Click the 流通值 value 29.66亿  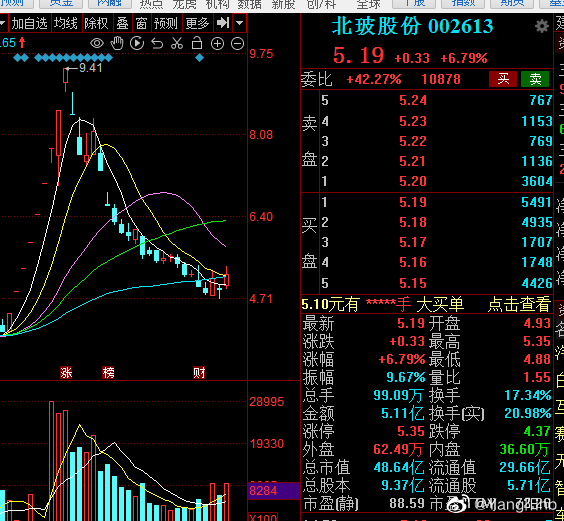tap(524, 467)
